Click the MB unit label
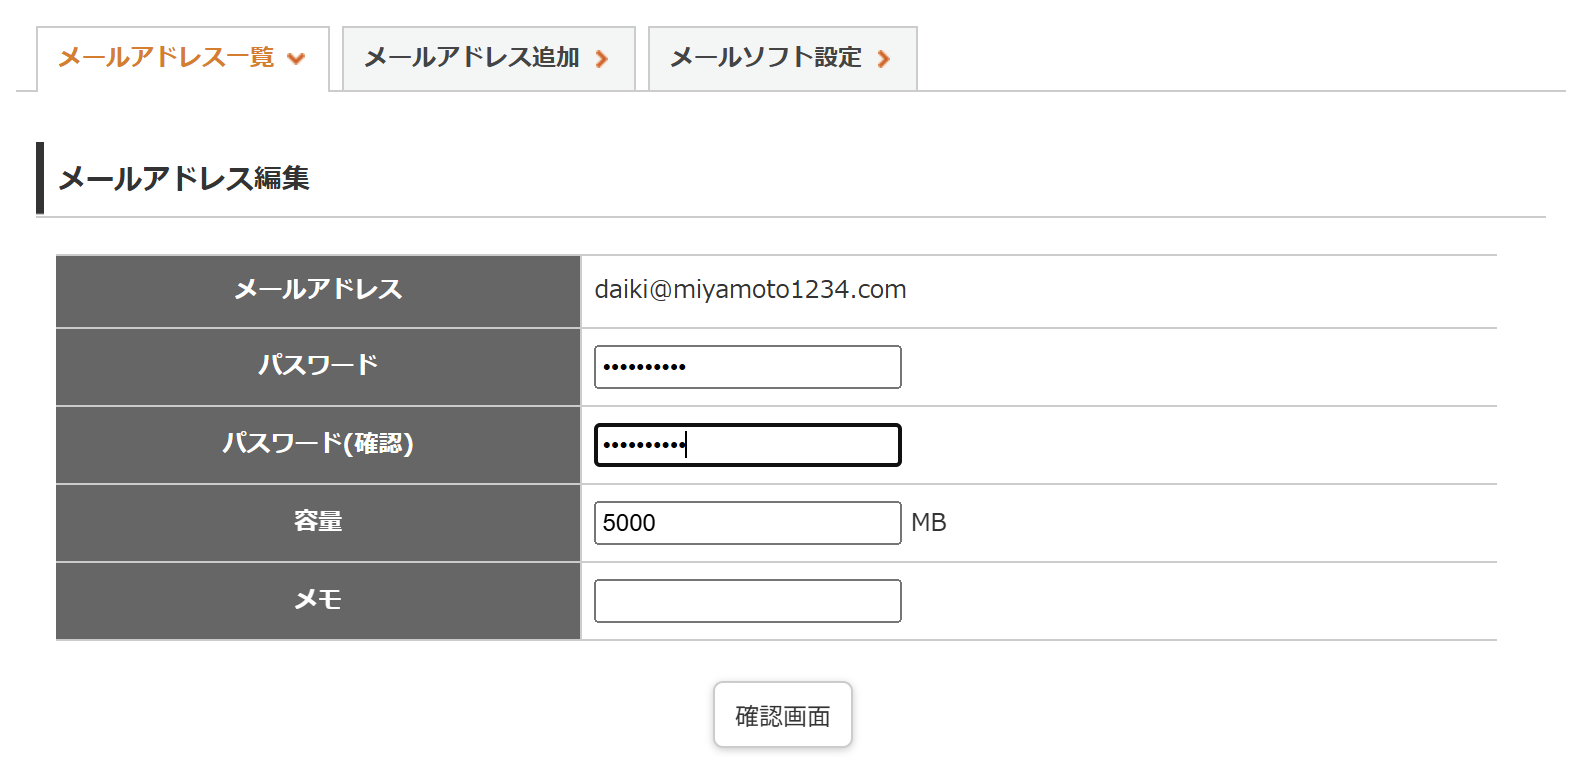Viewport: 1575px width, 757px height. [x=928, y=523]
